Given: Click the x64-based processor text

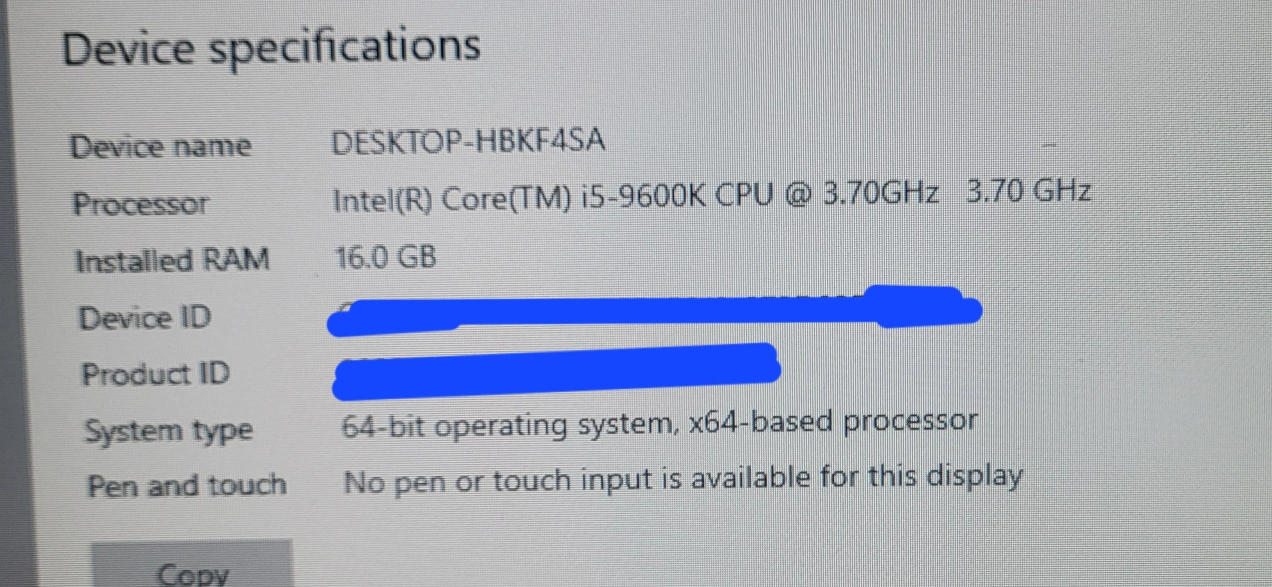Looking at the screenshot, I should click(x=832, y=421).
